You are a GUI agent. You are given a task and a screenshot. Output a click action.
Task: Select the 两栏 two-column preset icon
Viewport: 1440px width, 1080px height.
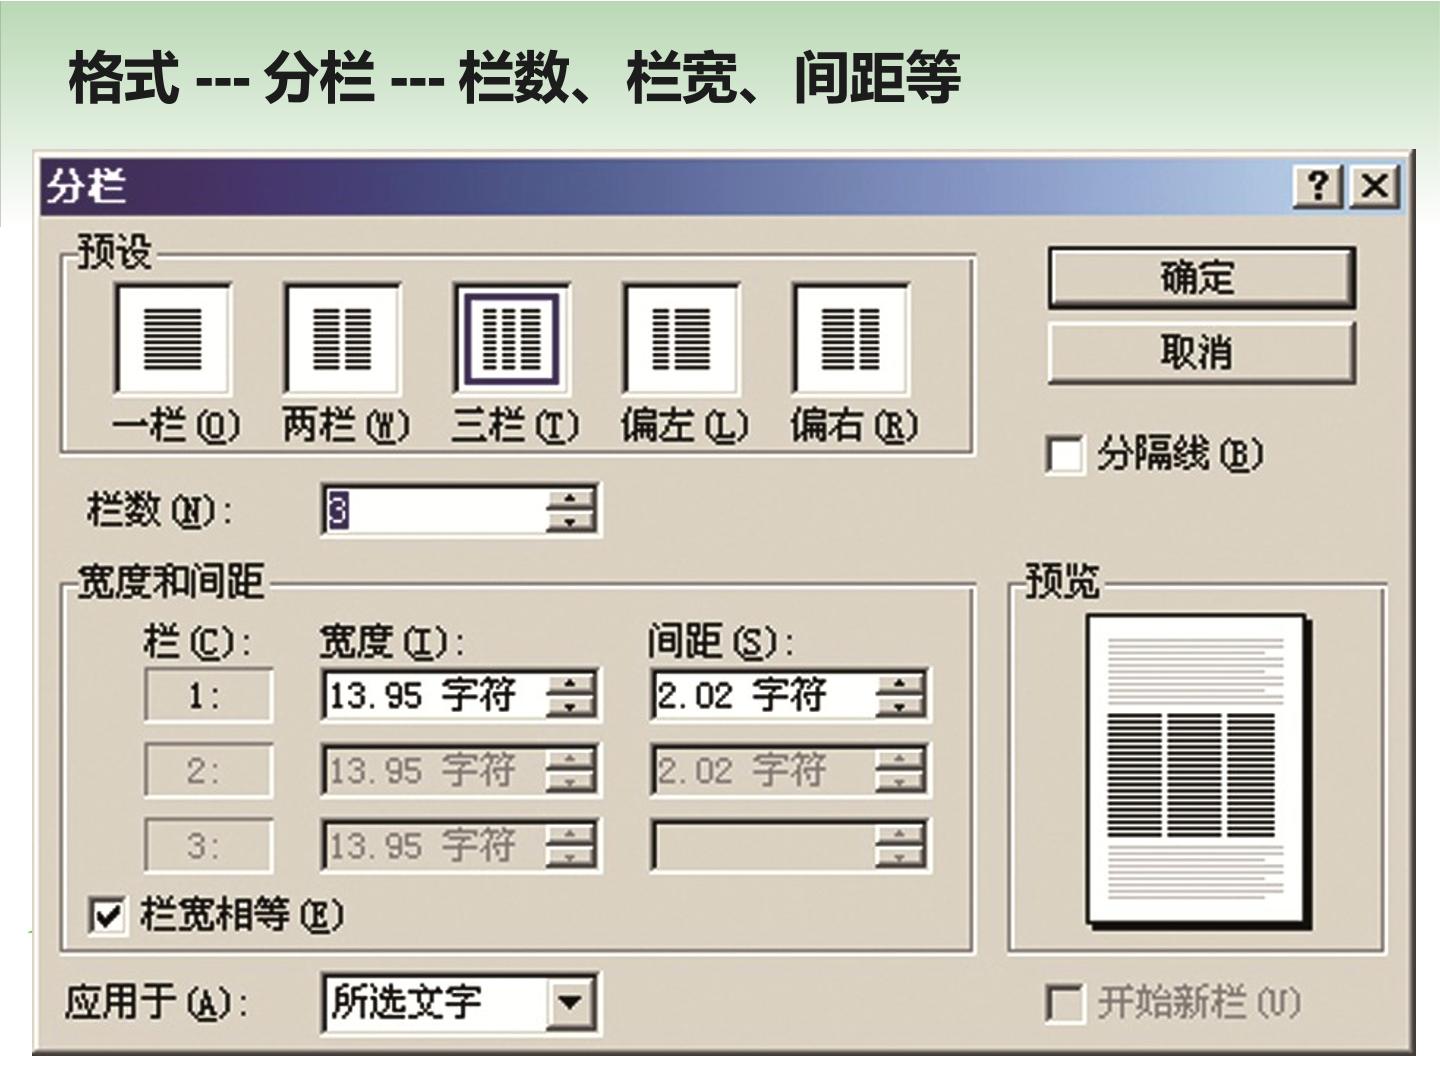342,338
